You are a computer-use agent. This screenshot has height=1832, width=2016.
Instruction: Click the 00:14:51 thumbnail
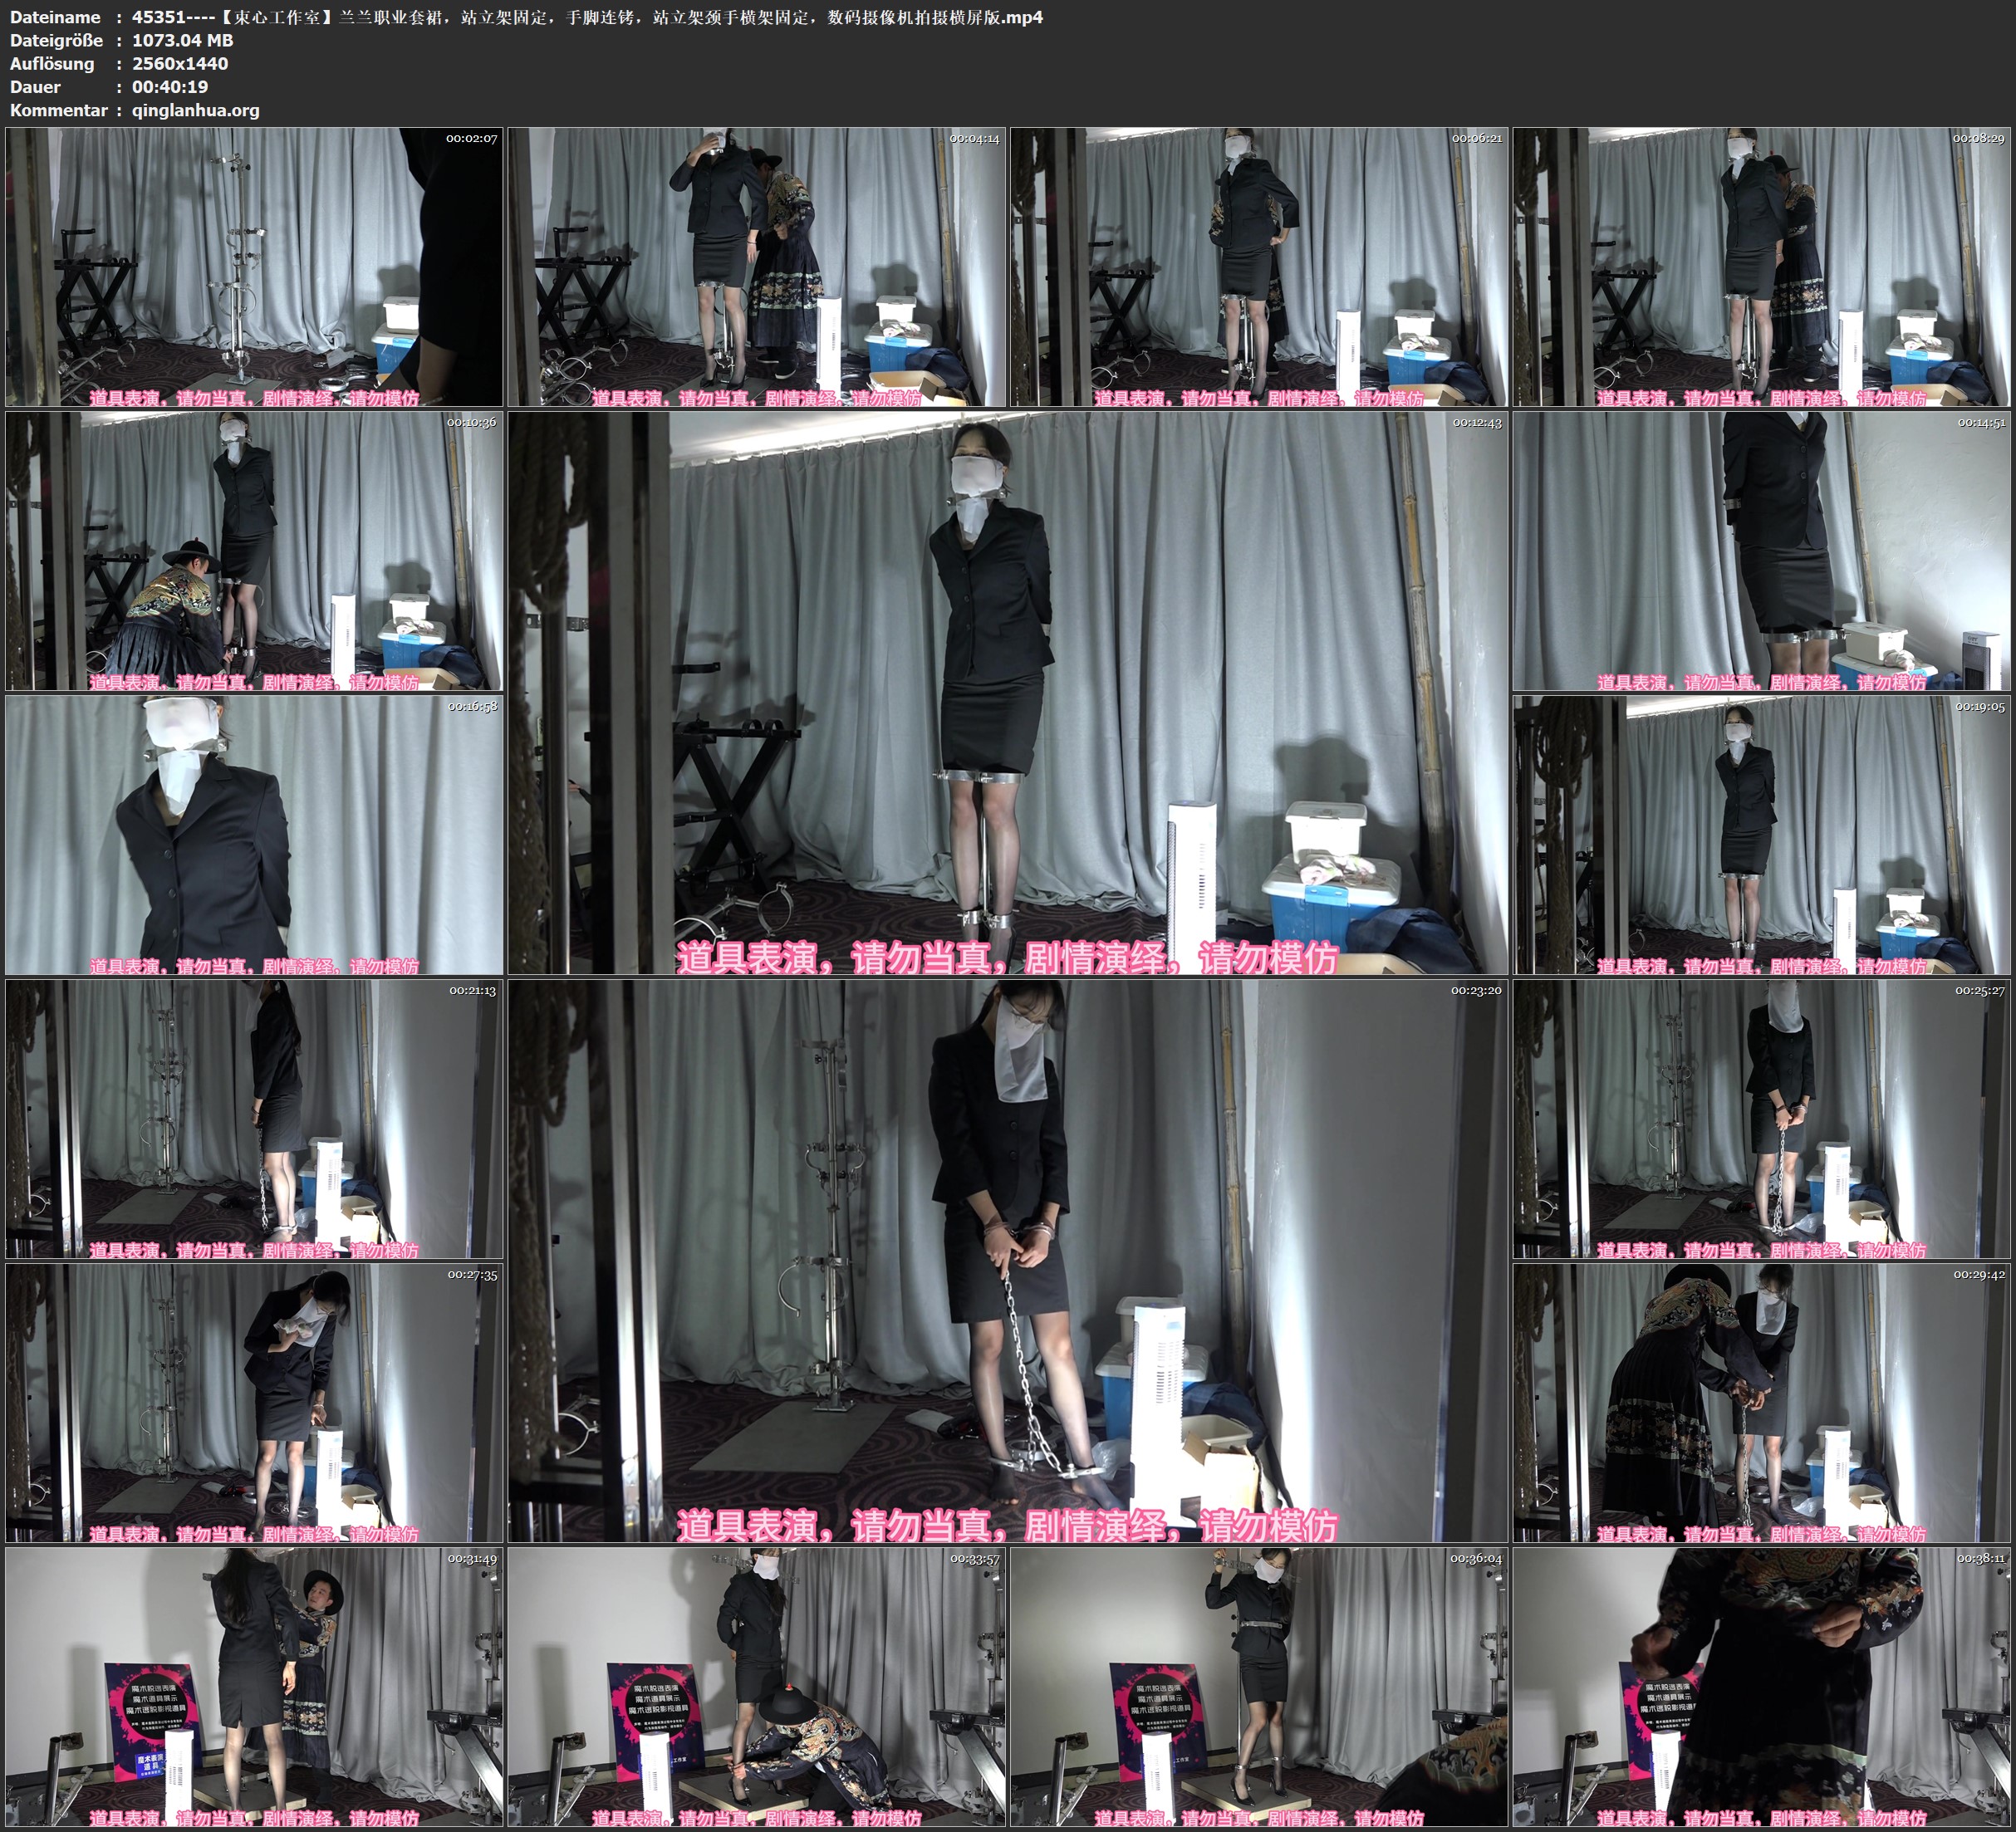pyautogui.click(x=1761, y=550)
